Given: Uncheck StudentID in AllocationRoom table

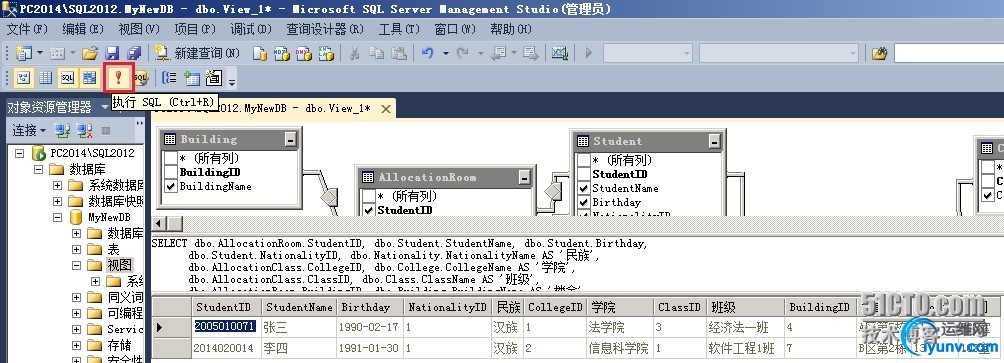Looking at the screenshot, I should pos(368,210).
